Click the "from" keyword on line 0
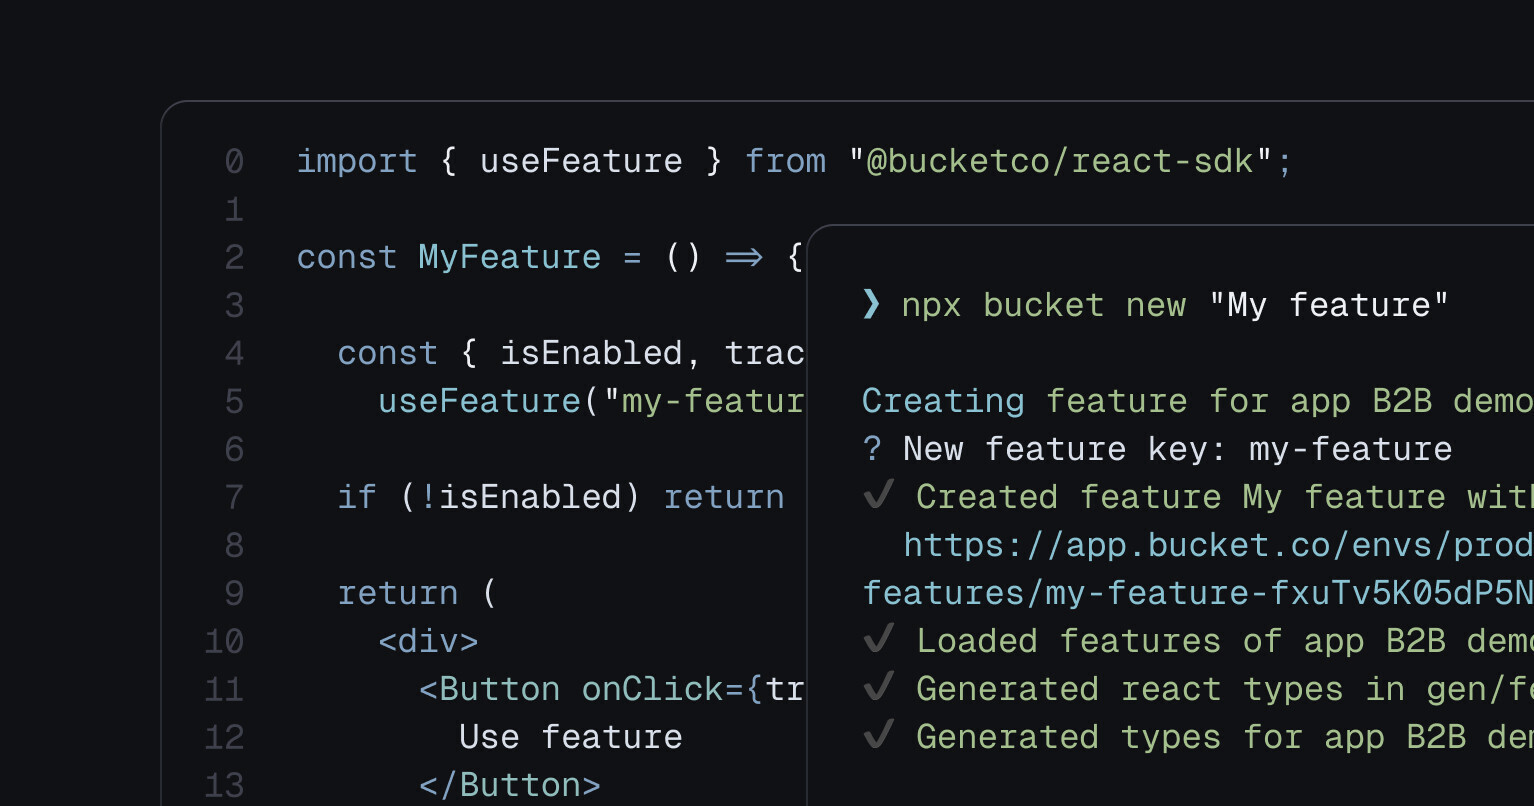 click(786, 161)
